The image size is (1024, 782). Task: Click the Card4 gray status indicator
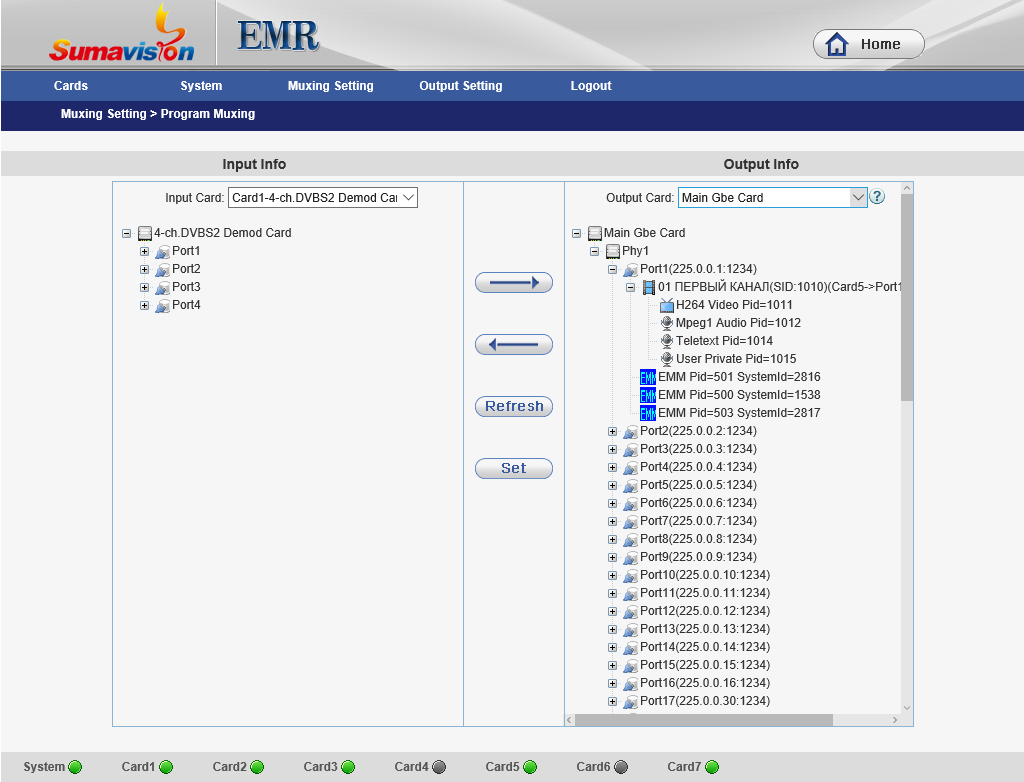click(x=439, y=767)
